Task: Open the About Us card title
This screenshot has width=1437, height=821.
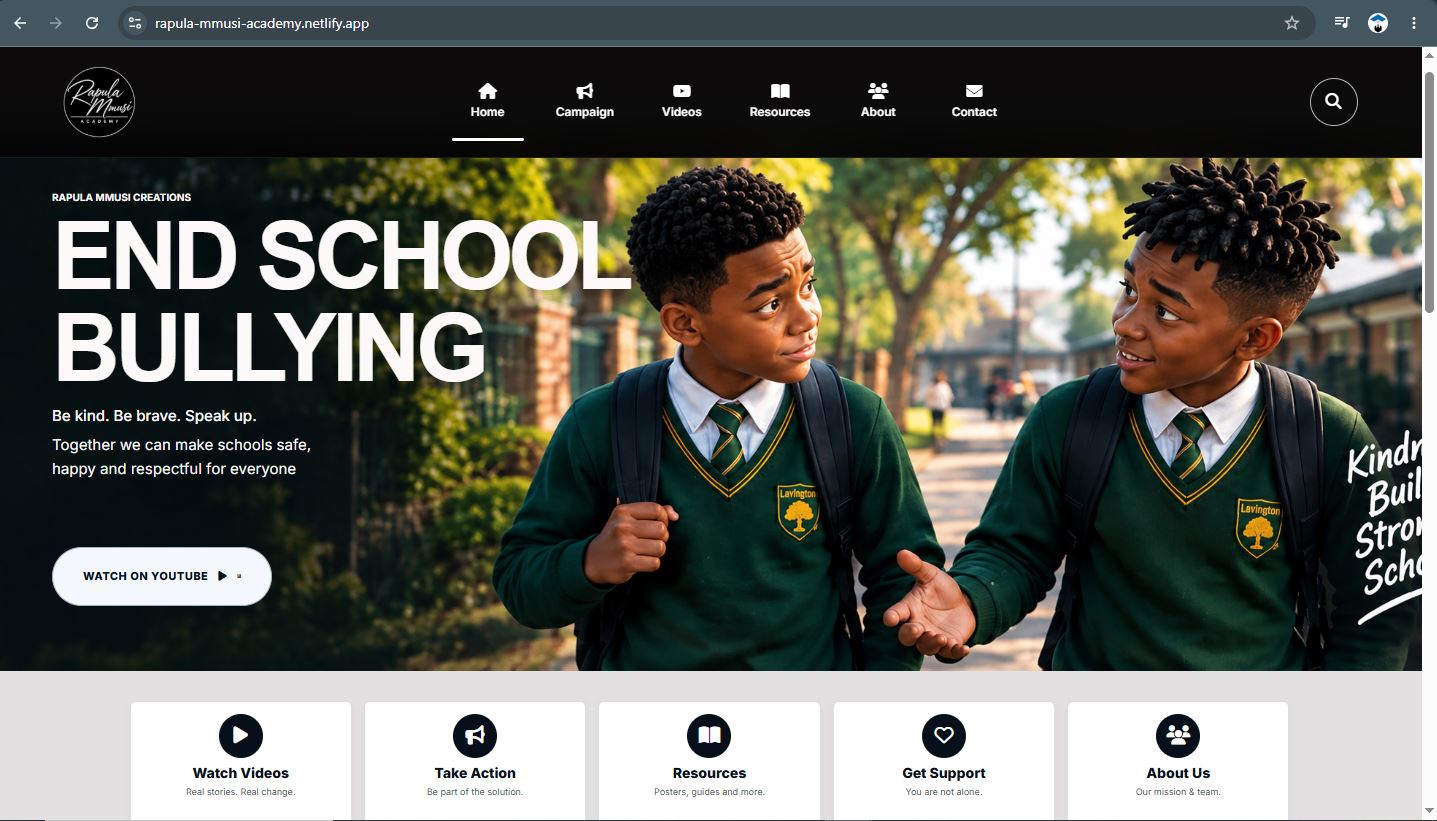Action: (1178, 773)
